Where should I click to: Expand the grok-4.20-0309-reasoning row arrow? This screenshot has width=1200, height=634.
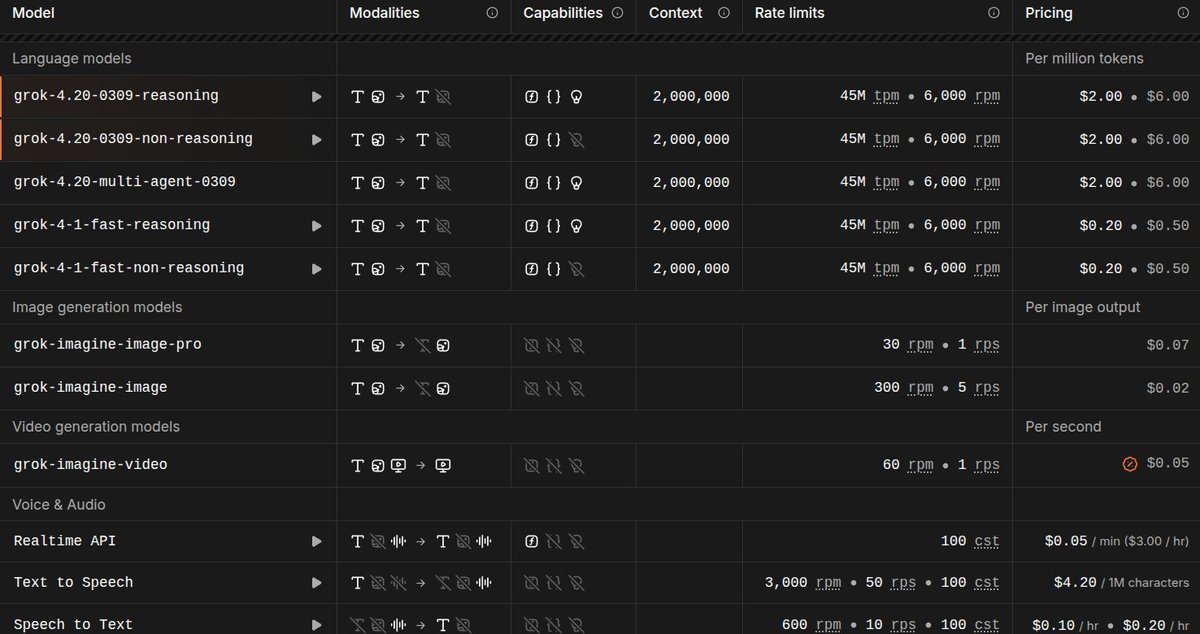tap(317, 97)
